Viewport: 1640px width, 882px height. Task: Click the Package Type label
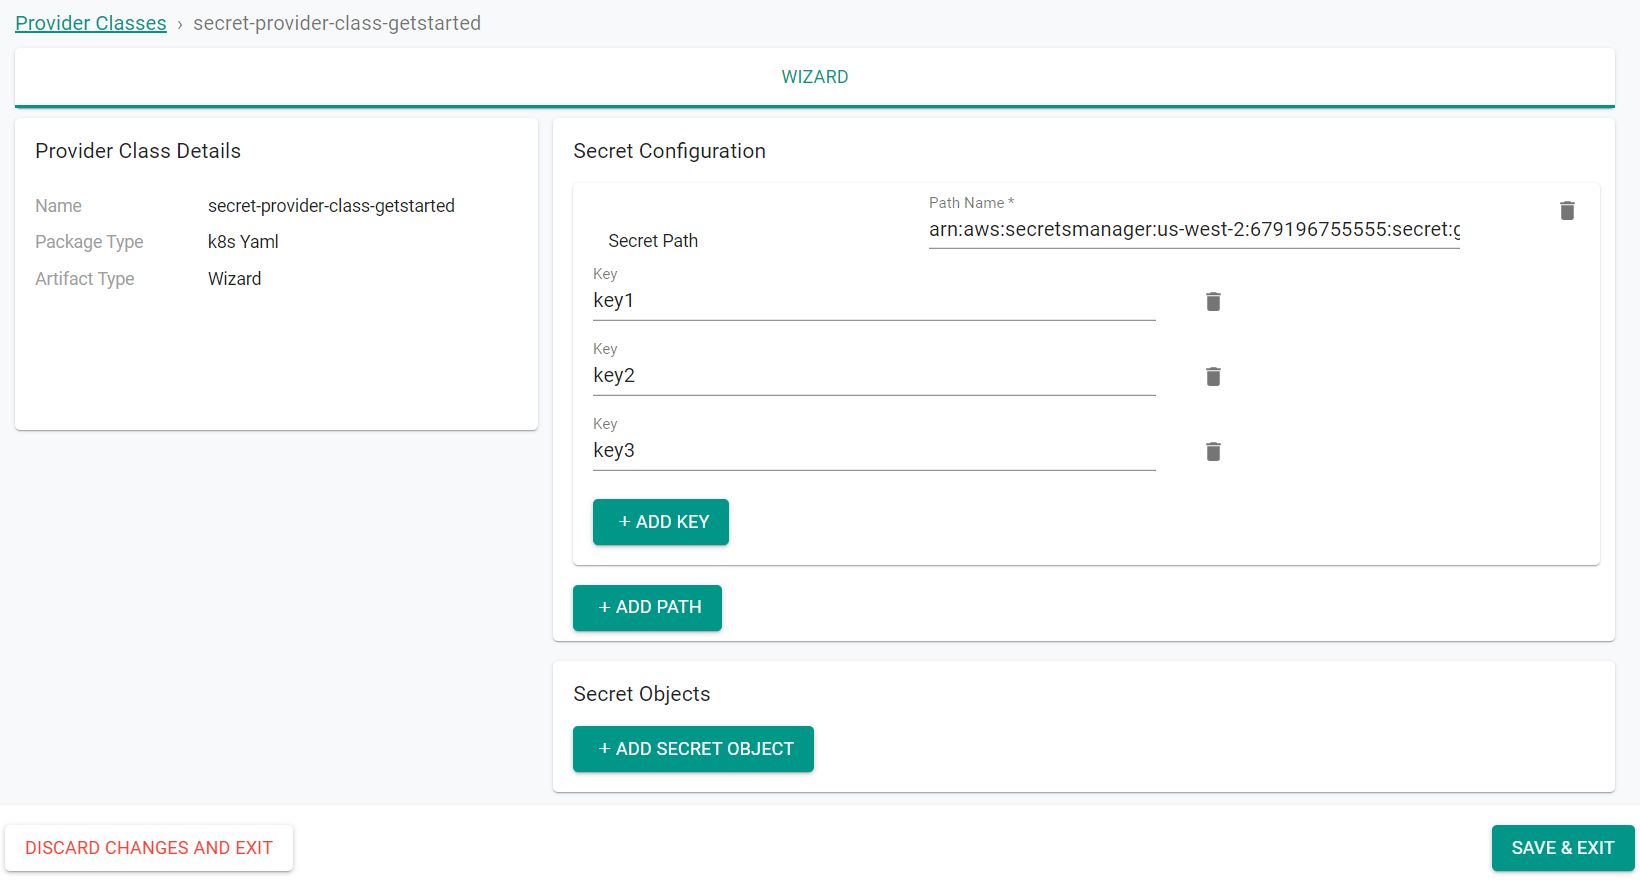tap(89, 242)
